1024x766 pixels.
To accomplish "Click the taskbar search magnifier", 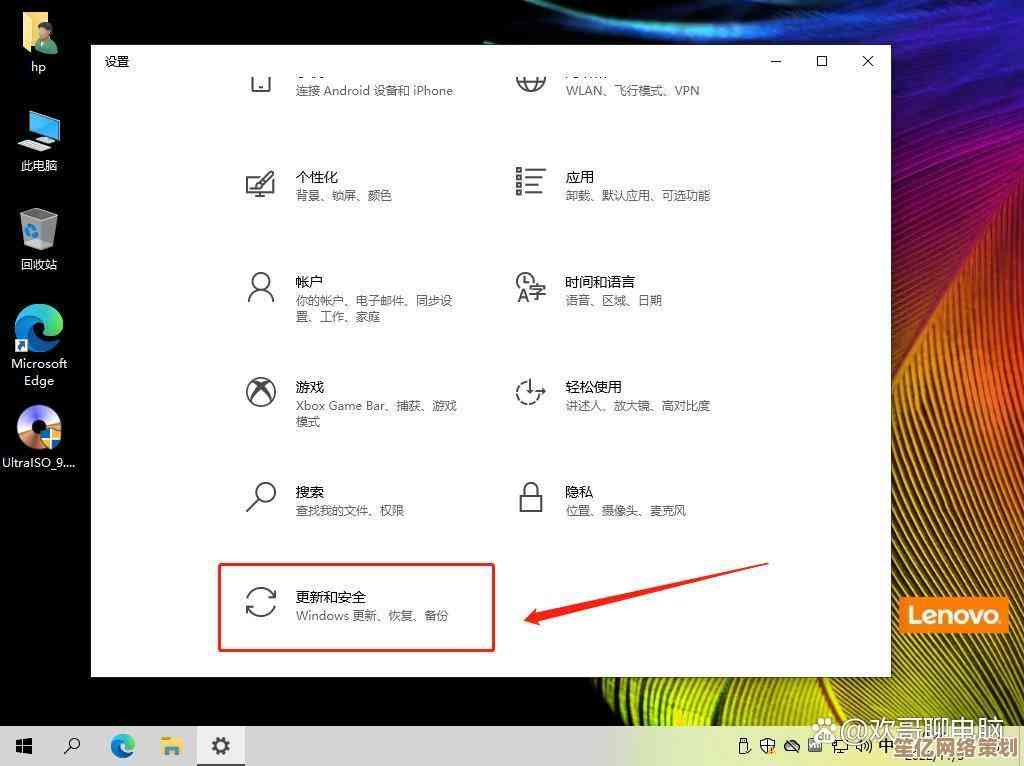I will click(72, 746).
